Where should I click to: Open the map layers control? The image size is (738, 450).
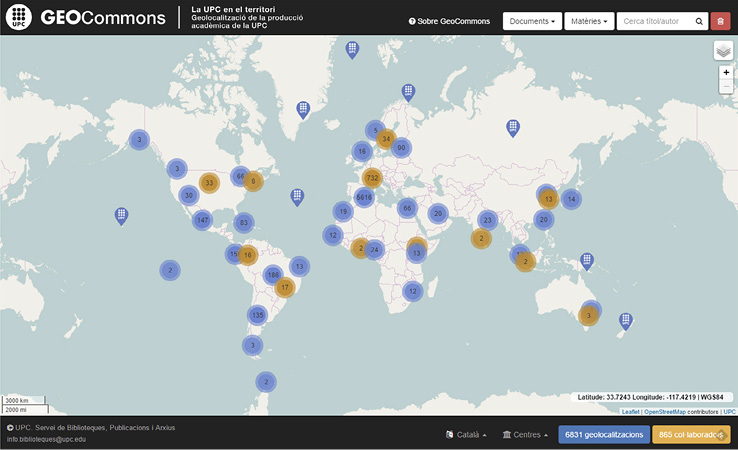[x=723, y=51]
